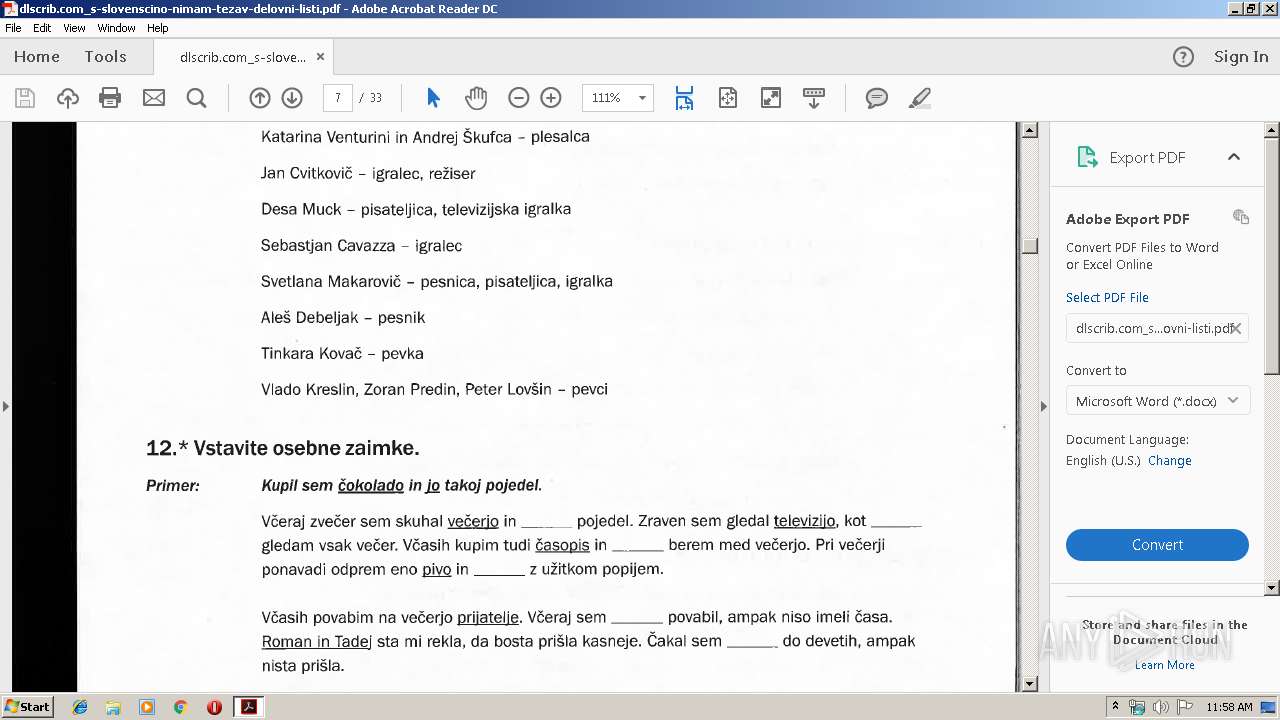This screenshot has width=1280, height=720.
Task: Add a sticky note comment icon
Action: (877, 98)
